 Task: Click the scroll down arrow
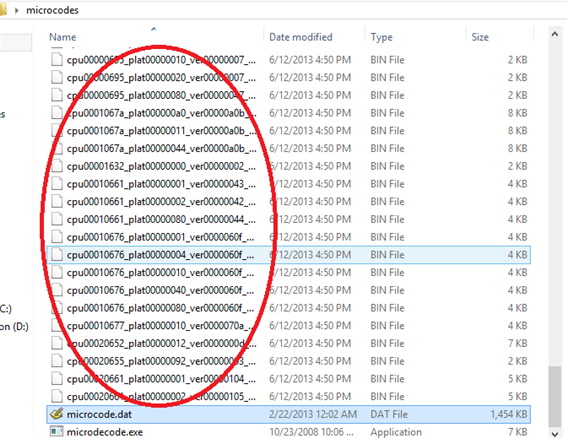pyautogui.click(x=555, y=433)
